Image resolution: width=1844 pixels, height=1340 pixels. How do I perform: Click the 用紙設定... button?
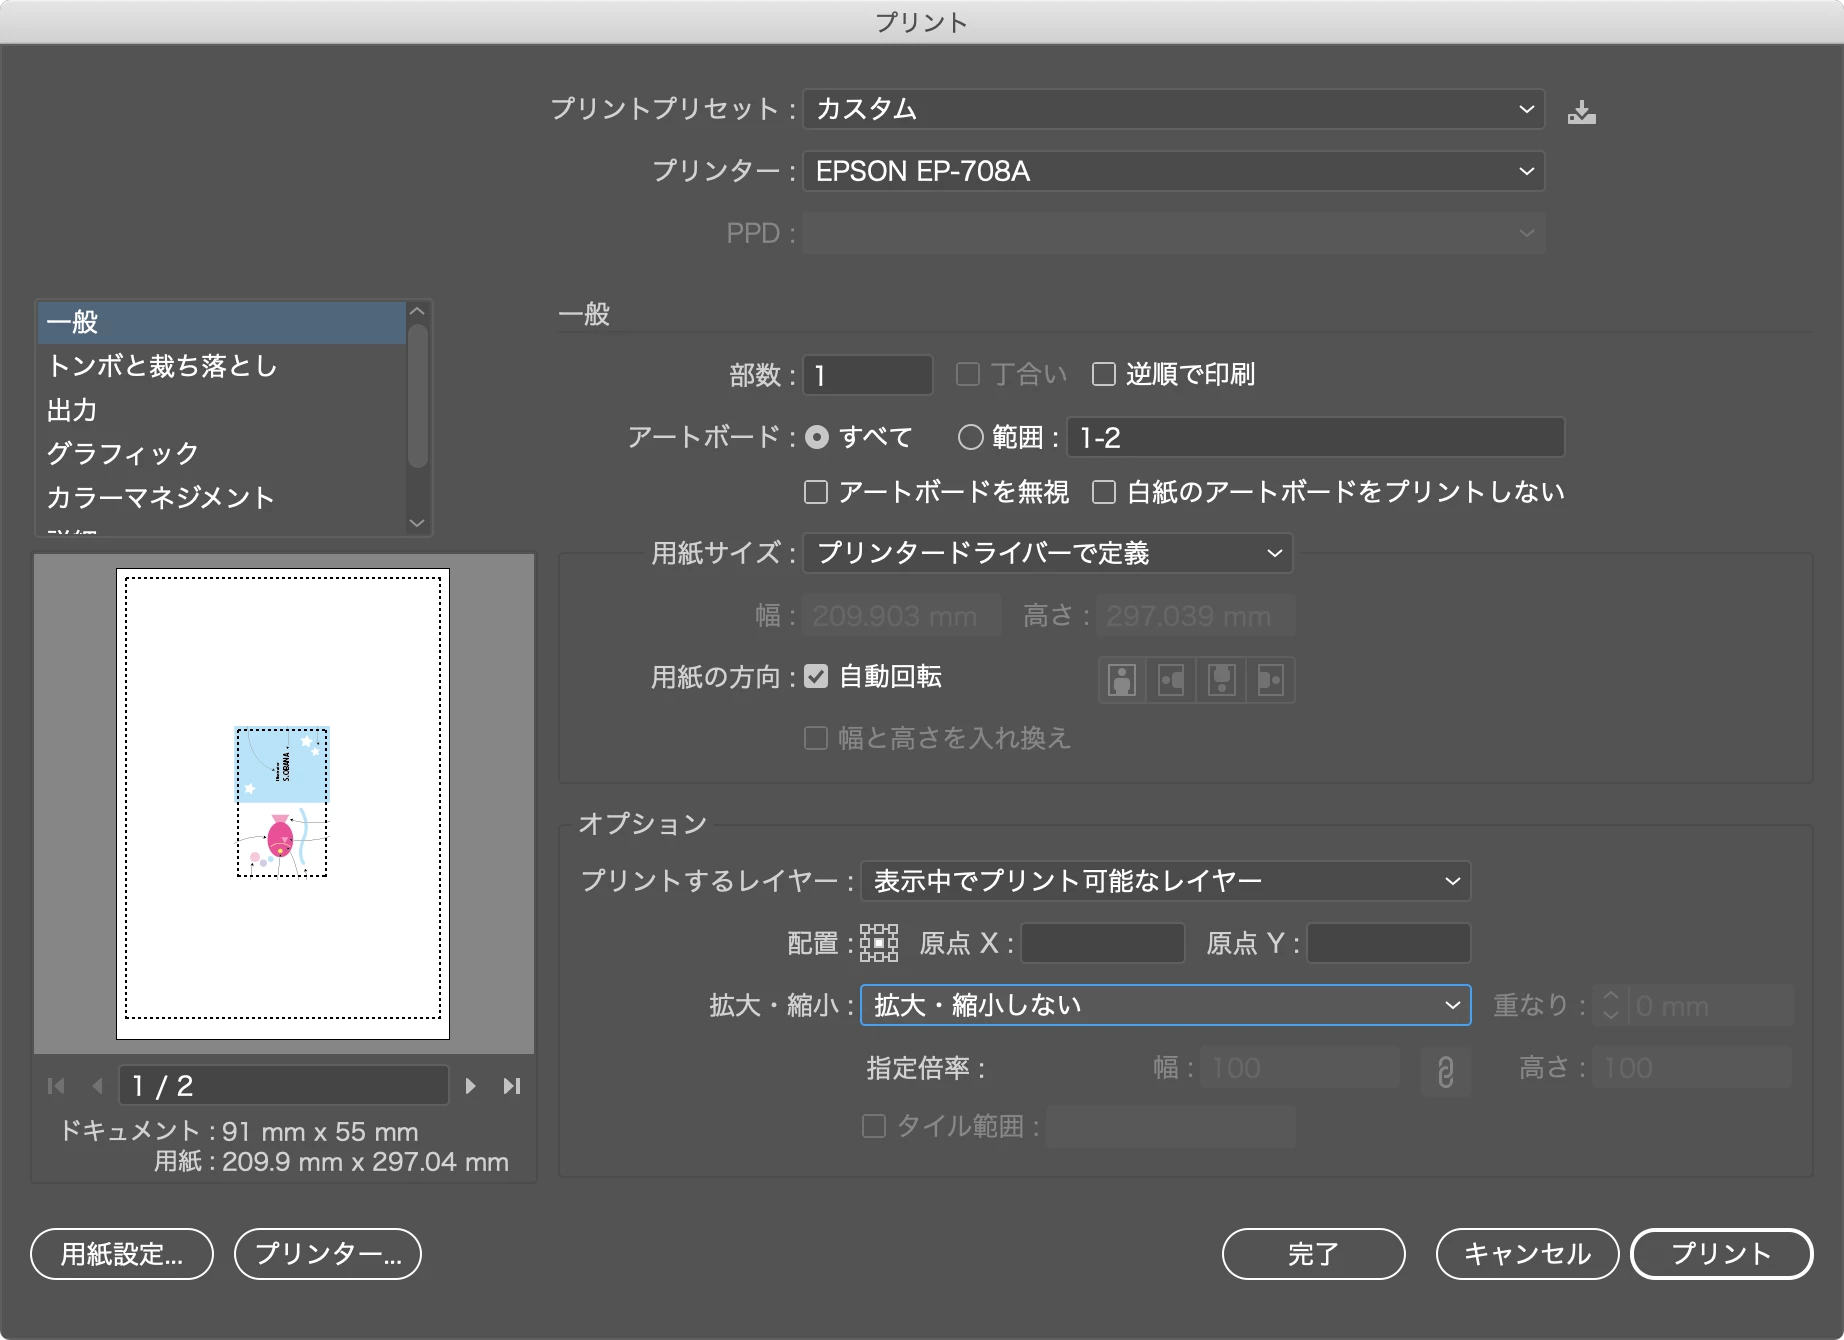pyautogui.click(x=122, y=1254)
